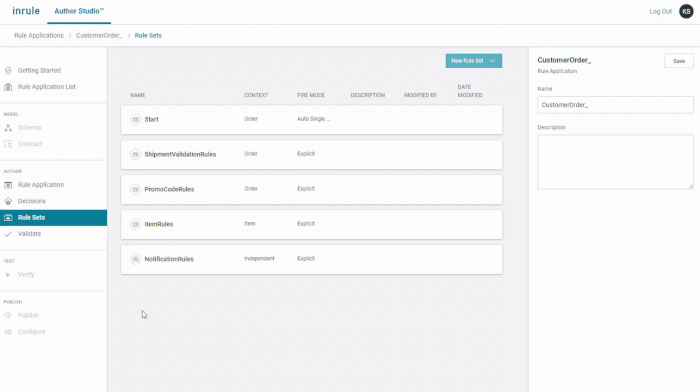Click the Configure sidebar label
700x392 pixels.
point(31,332)
